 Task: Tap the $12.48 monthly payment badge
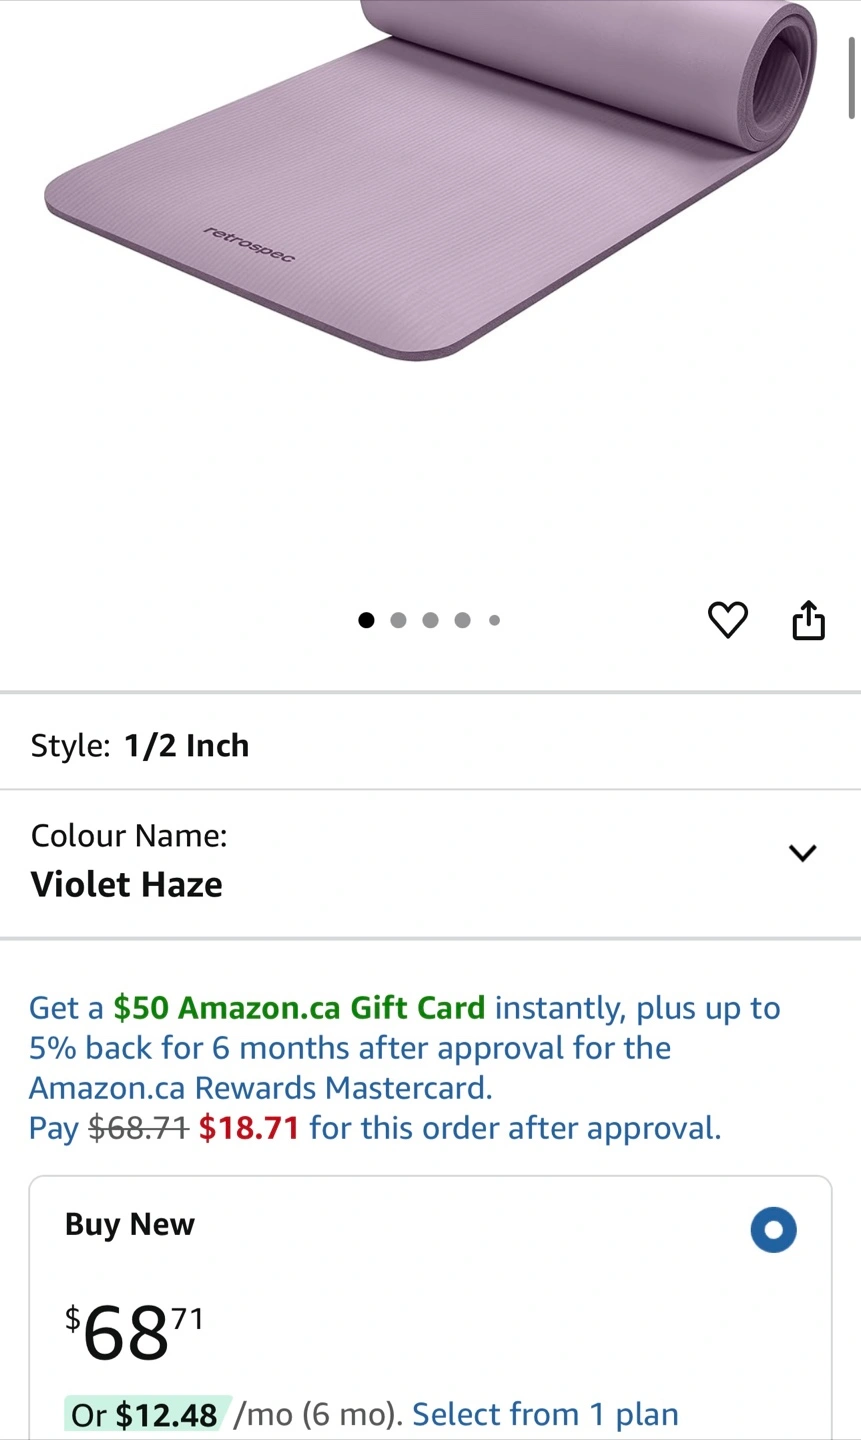pyautogui.click(x=148, y=1414)
